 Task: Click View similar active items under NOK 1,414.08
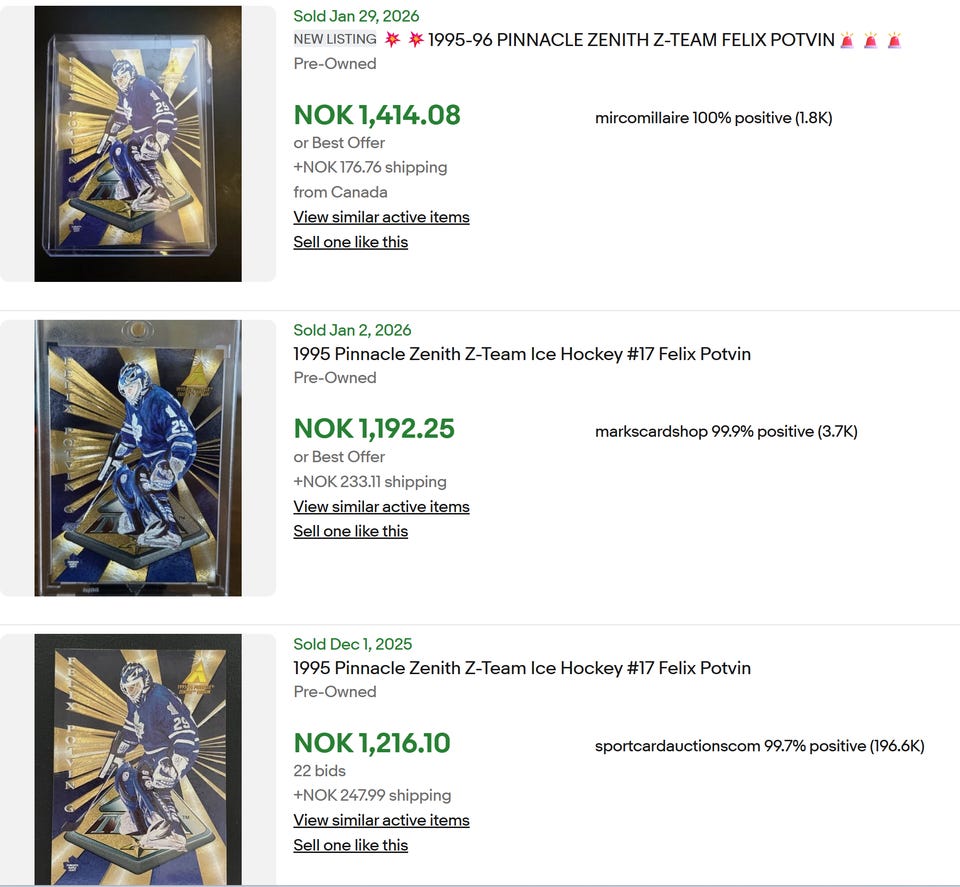(x=381, y=217)
